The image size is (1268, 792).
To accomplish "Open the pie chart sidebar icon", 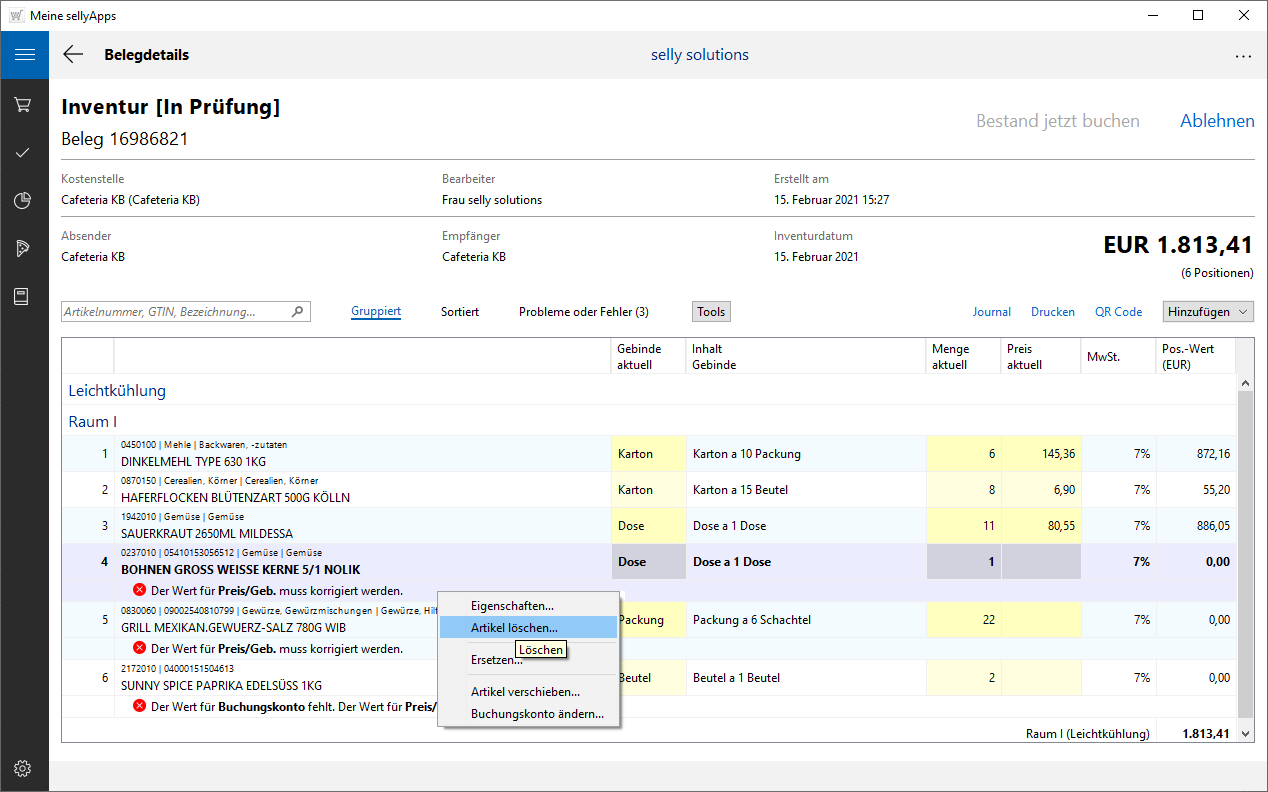I will pyautogui.click(x=24, y=201).
